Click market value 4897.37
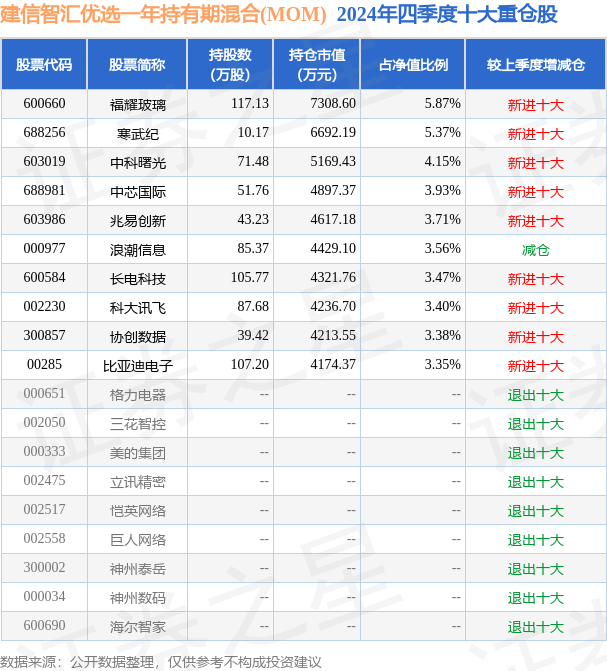 tap(333, 190)
